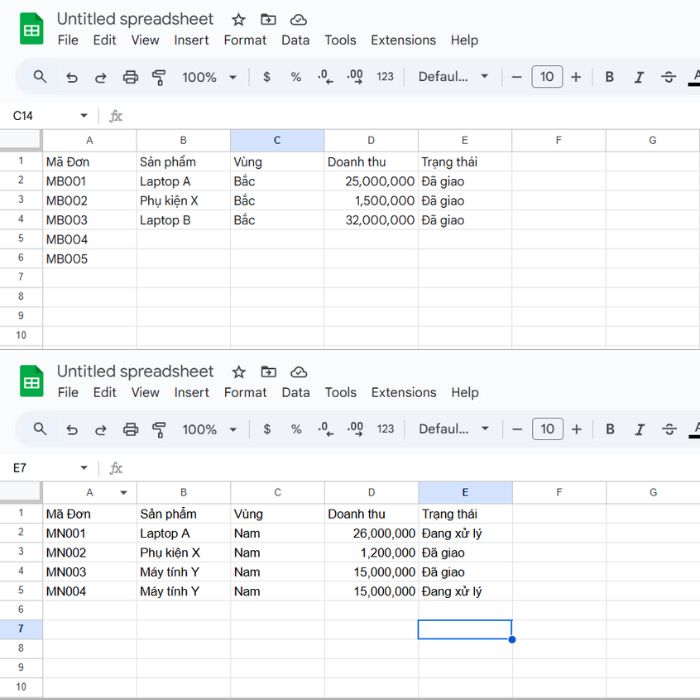
Task: Toggle strikethrough in bottom spreadsheet toolbar
Action: tap(669, 429)
